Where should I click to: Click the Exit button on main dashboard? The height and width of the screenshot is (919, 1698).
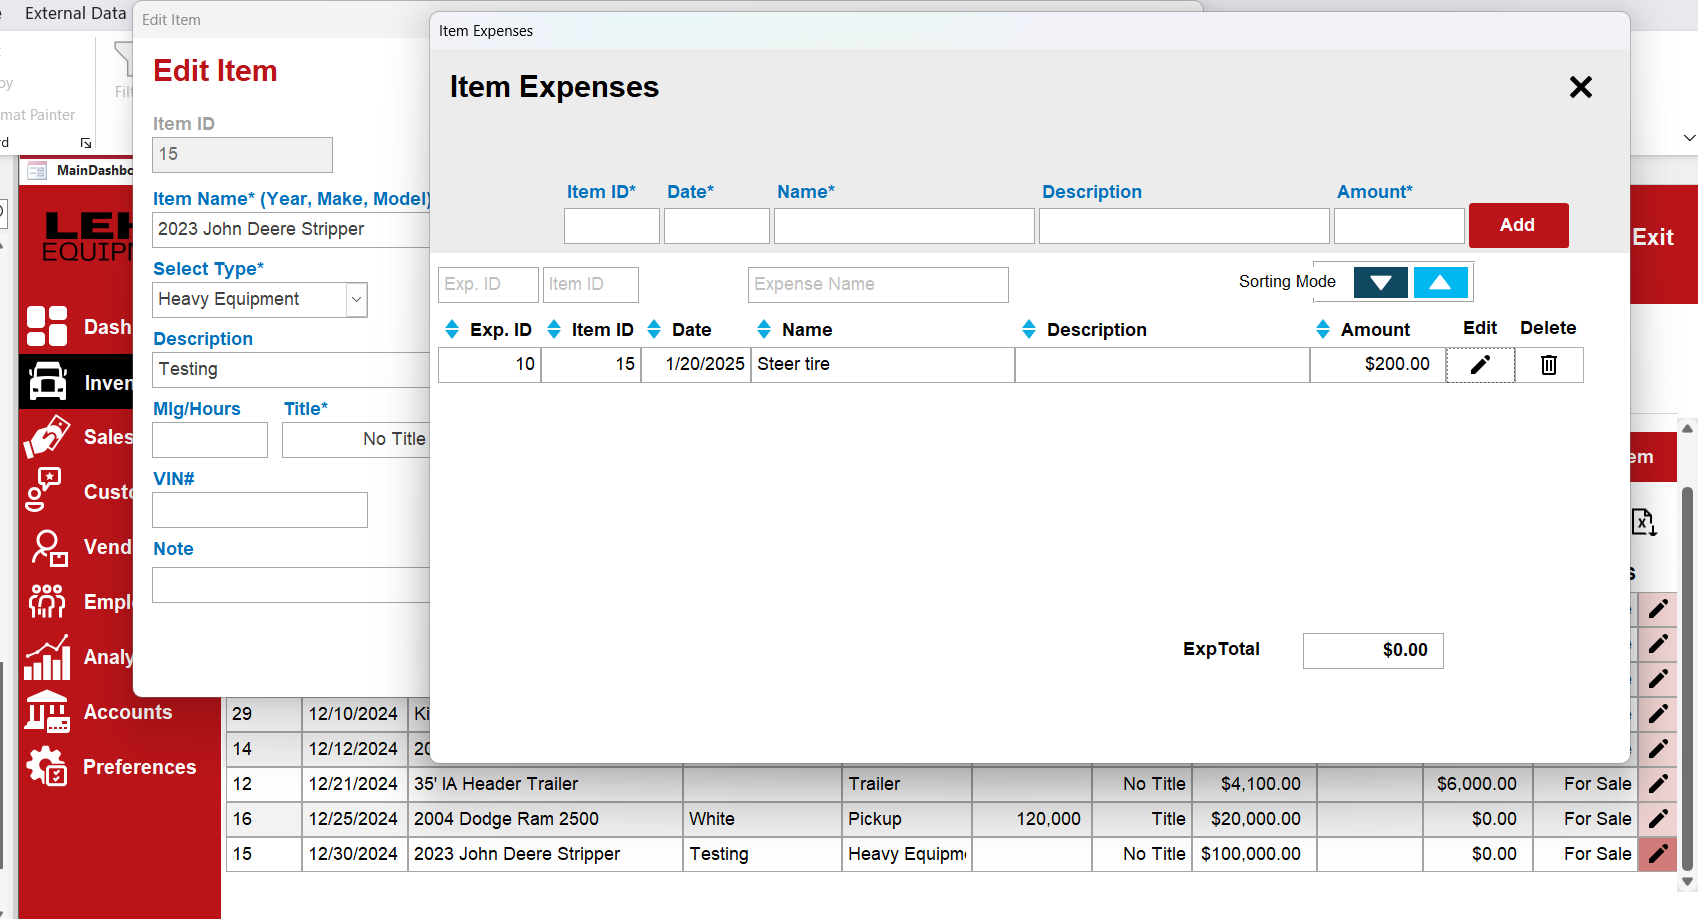(x=1653, y=237)
